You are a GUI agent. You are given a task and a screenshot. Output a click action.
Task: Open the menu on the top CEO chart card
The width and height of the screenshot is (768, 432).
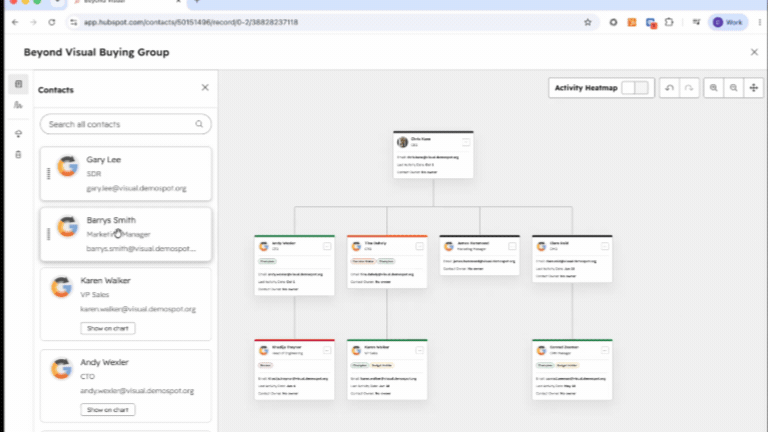[466, 142]
